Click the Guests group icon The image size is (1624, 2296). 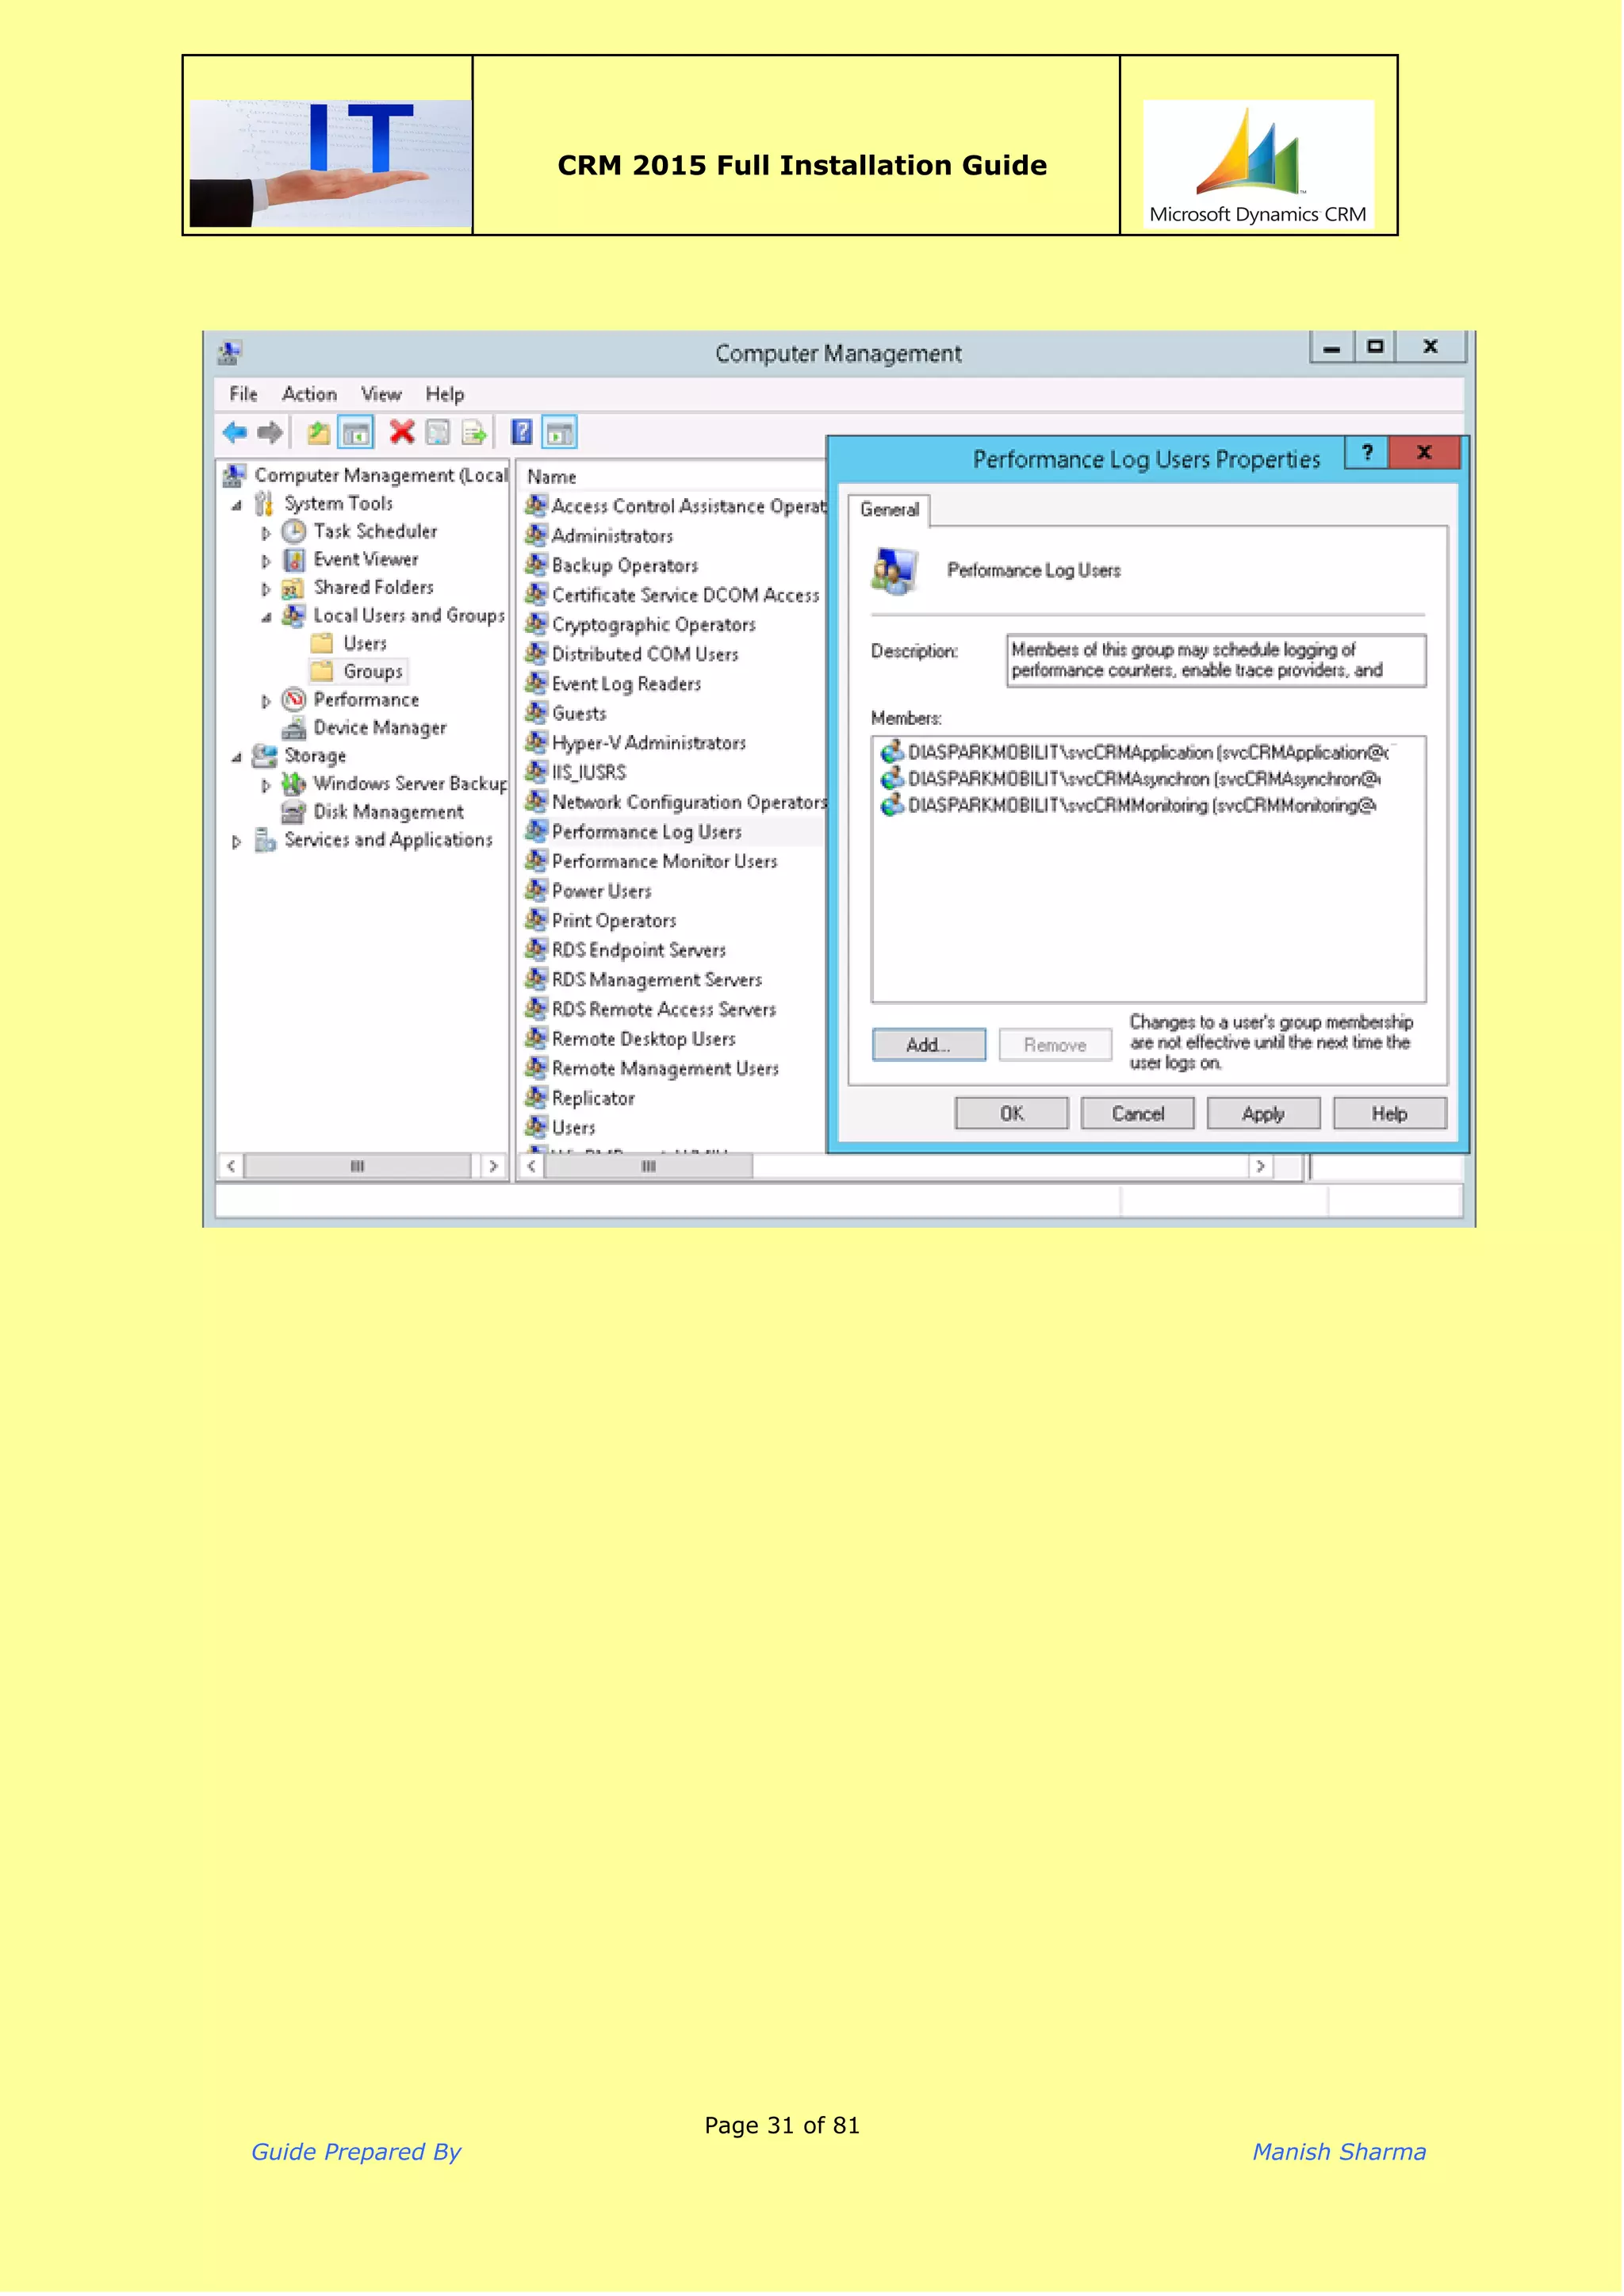pos(537,714)
